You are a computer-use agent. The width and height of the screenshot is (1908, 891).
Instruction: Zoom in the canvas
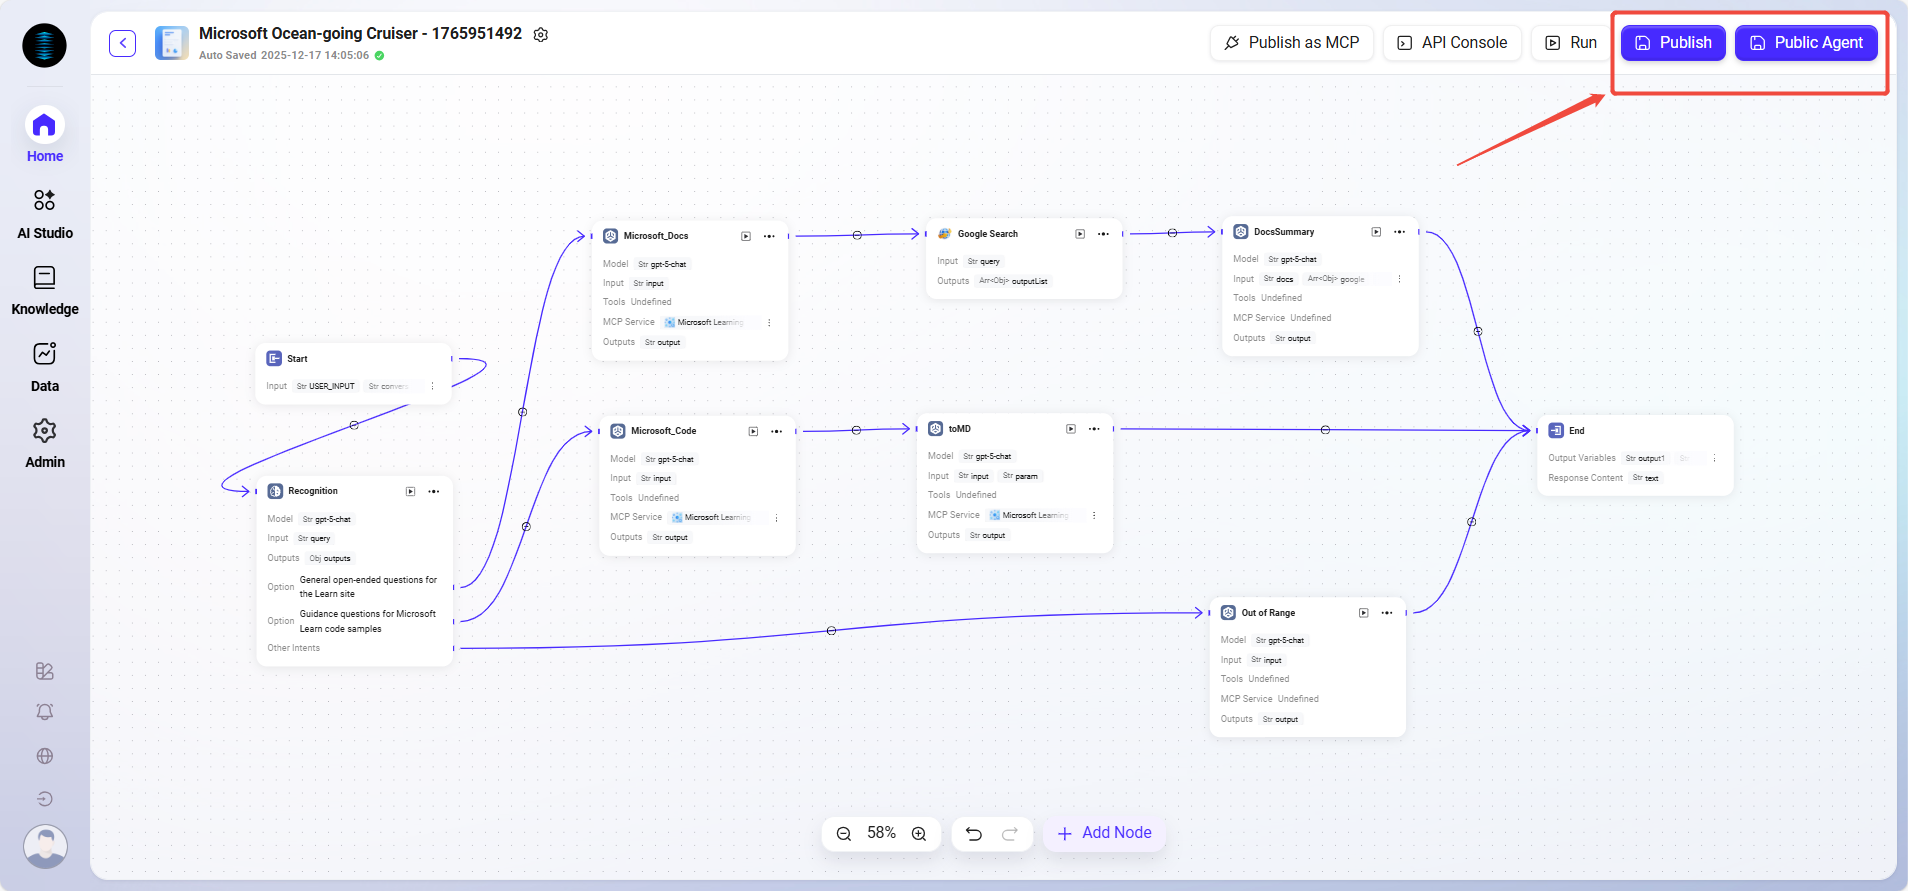(x=919, y=834)
